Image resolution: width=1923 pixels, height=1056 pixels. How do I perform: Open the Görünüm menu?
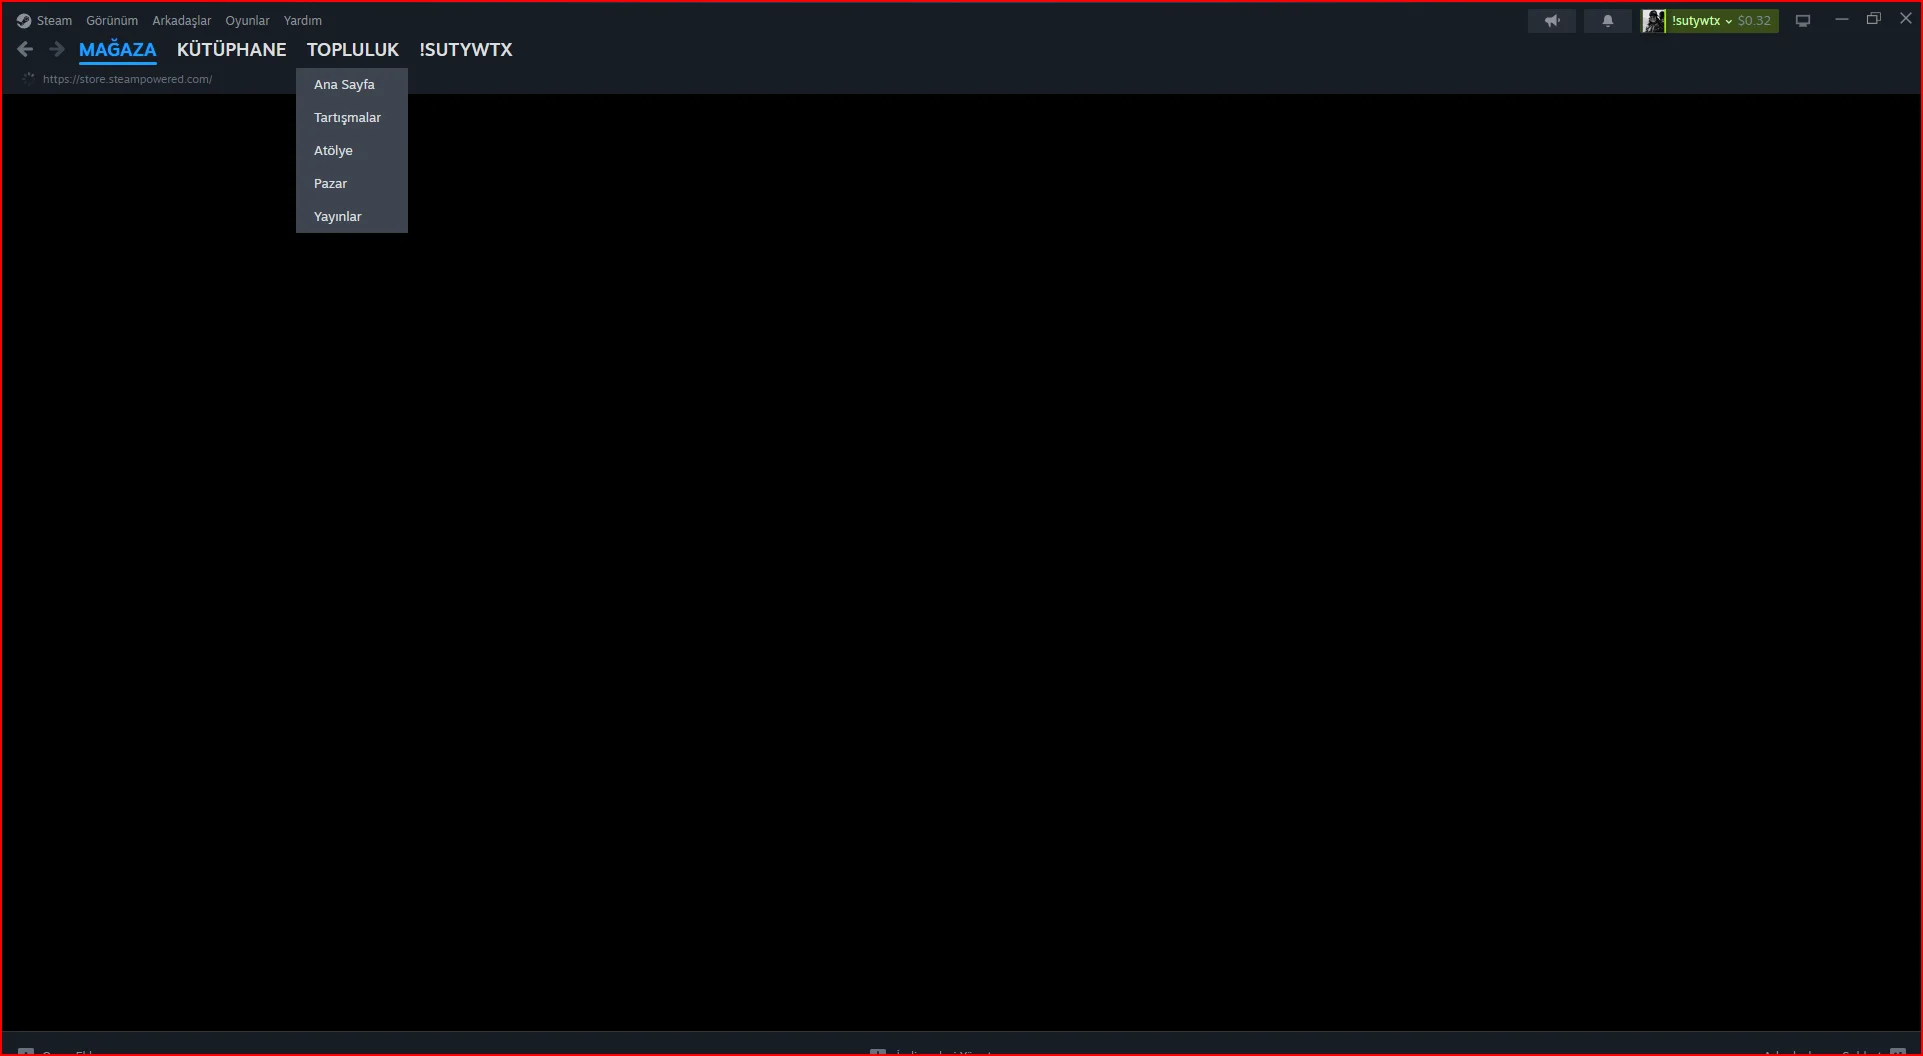pyautogui.click(x=111, y=20)
